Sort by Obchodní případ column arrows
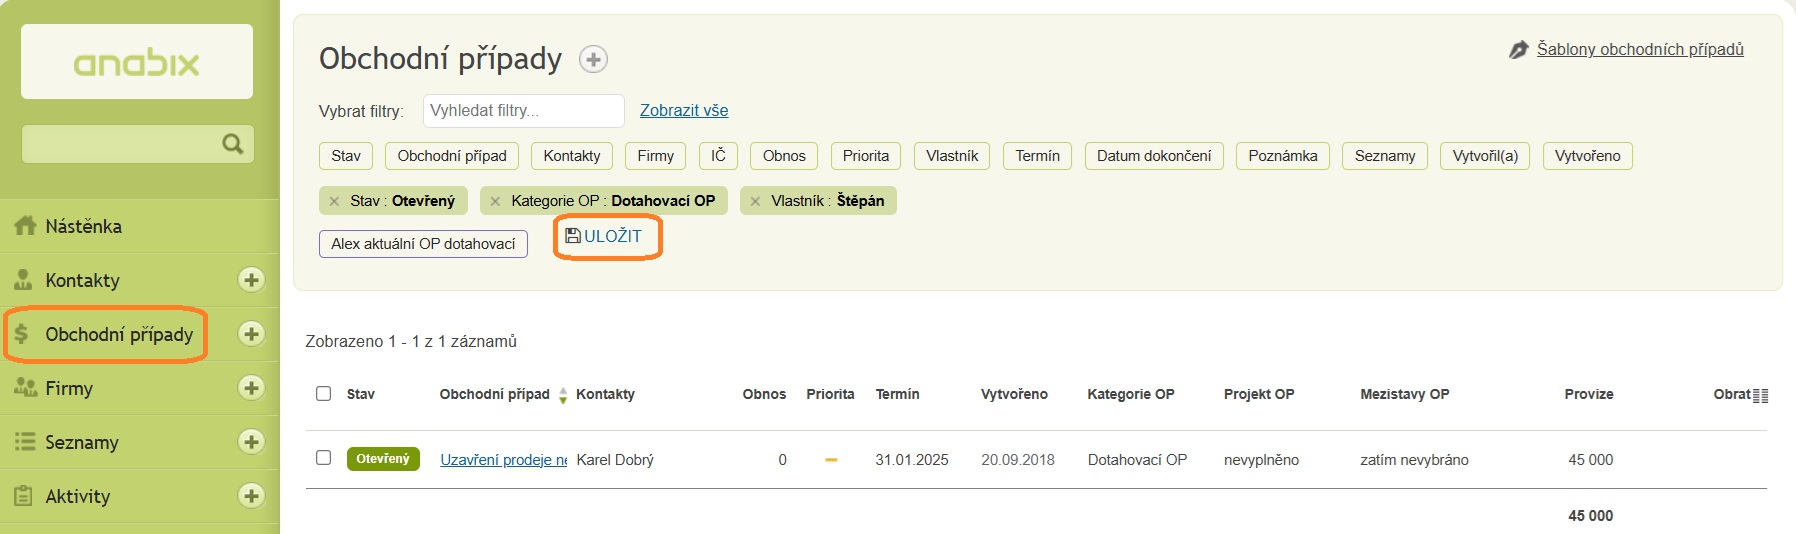1796x534 pixels. point(563,395)
